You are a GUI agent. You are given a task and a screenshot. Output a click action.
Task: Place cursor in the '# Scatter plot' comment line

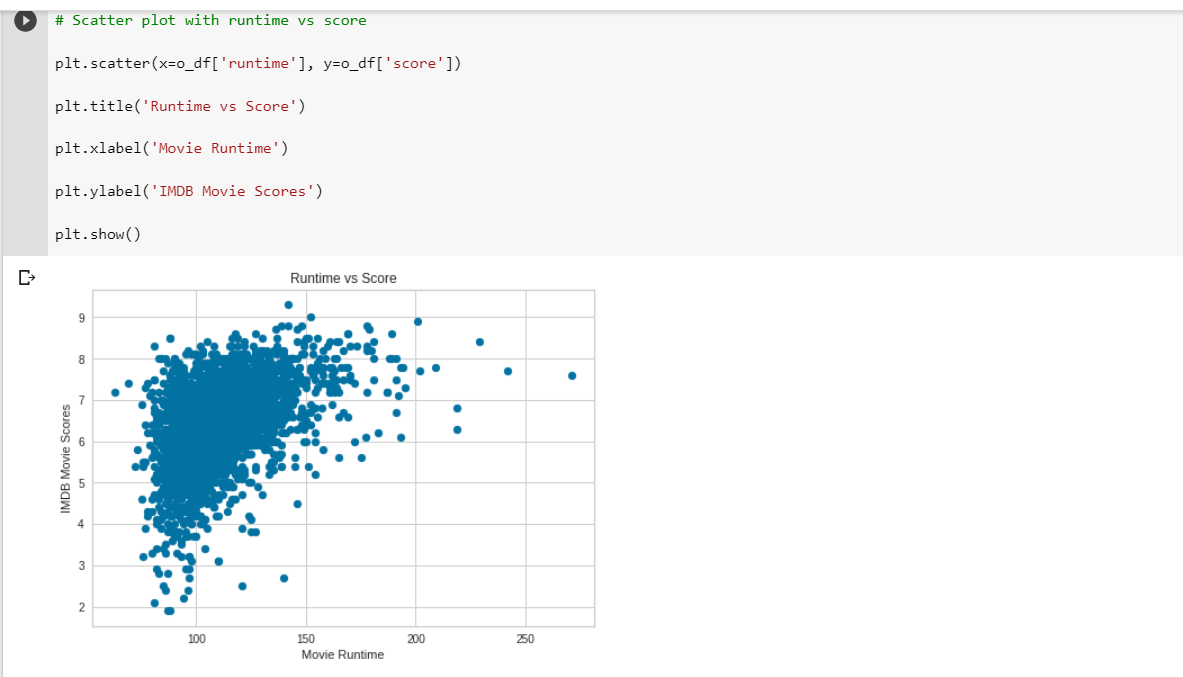pos(210,20)
